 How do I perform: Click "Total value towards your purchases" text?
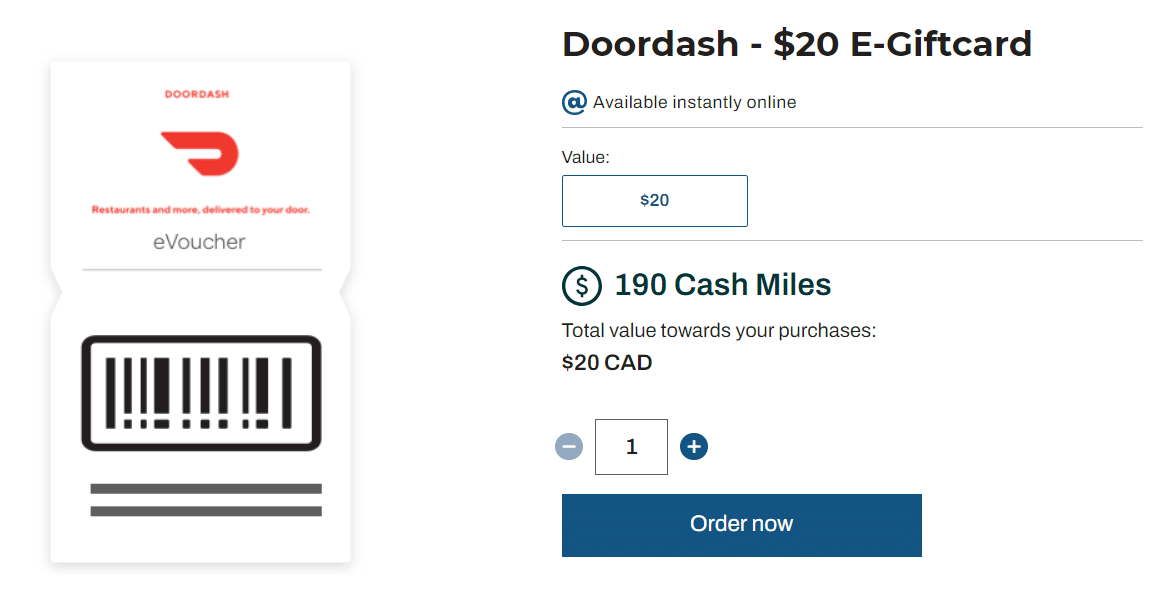click(x=718, y=330)
